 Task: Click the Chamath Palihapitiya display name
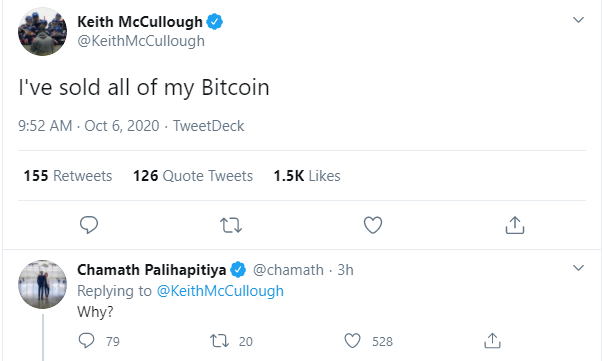[x=152, y=270]
